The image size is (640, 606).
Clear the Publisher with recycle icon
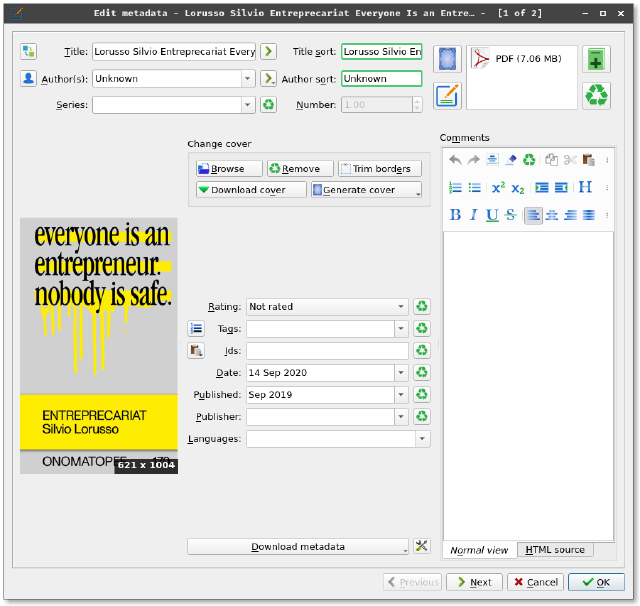pyautogui.click(x=422, y=417)
